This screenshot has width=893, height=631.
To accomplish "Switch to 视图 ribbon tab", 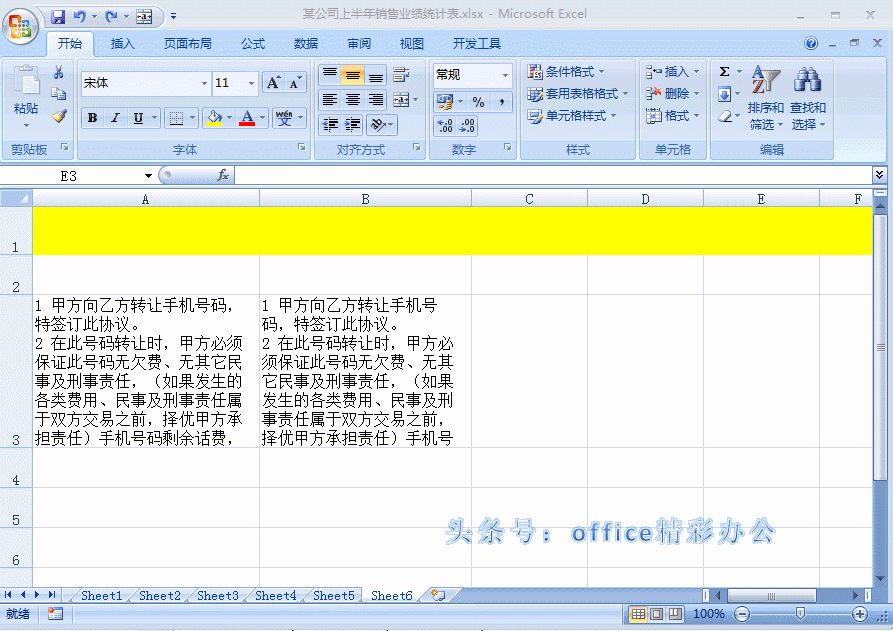I will point(412,43).
